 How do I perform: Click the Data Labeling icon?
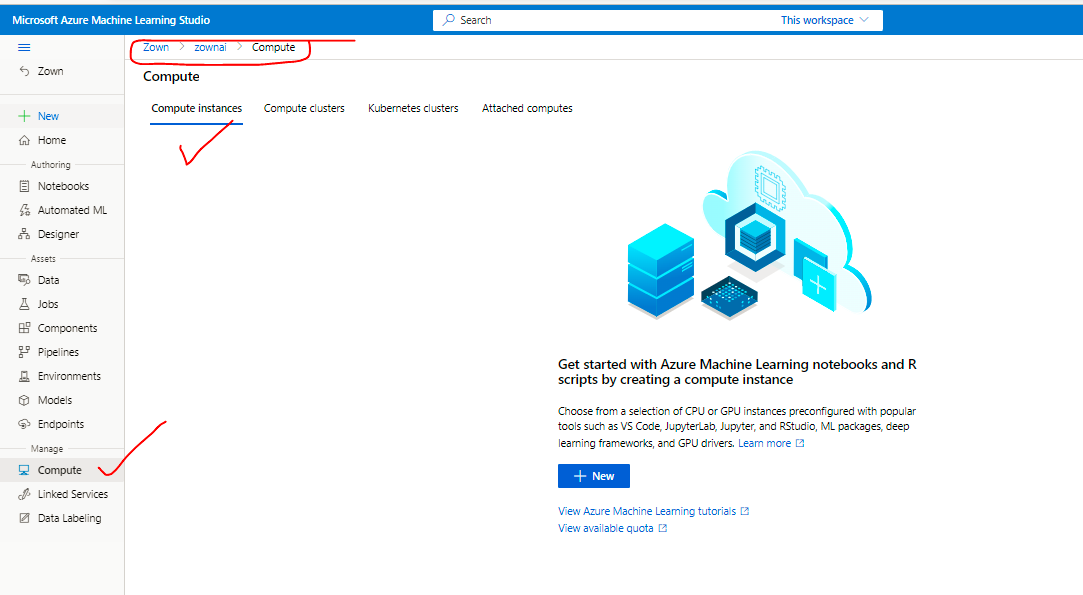tap(24, 518)
